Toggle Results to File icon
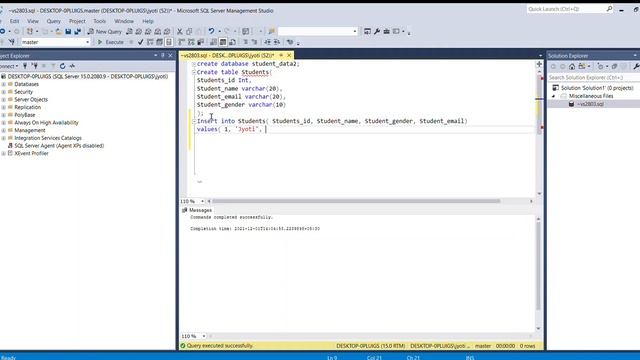Viewport: 640px width, 360px height. click(232, 42)
